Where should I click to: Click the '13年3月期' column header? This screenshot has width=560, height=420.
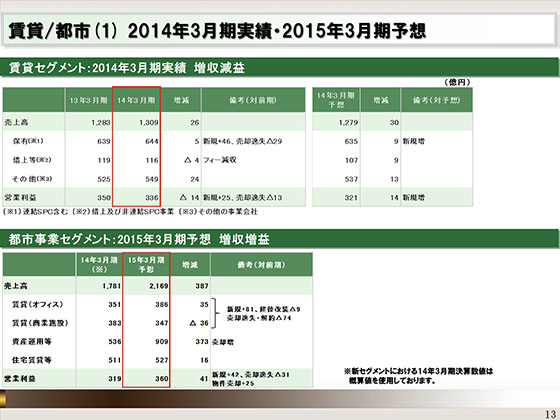click(x=88, y=100)
